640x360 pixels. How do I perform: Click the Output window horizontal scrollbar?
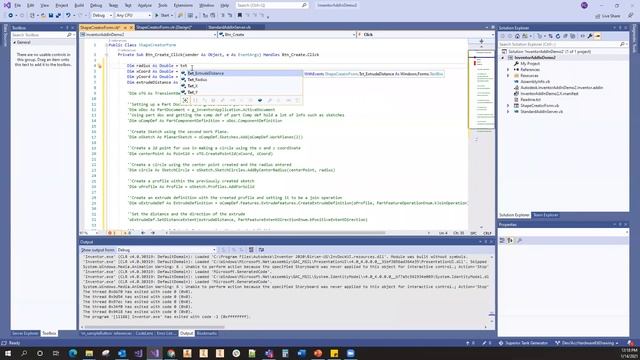(155, 327)
